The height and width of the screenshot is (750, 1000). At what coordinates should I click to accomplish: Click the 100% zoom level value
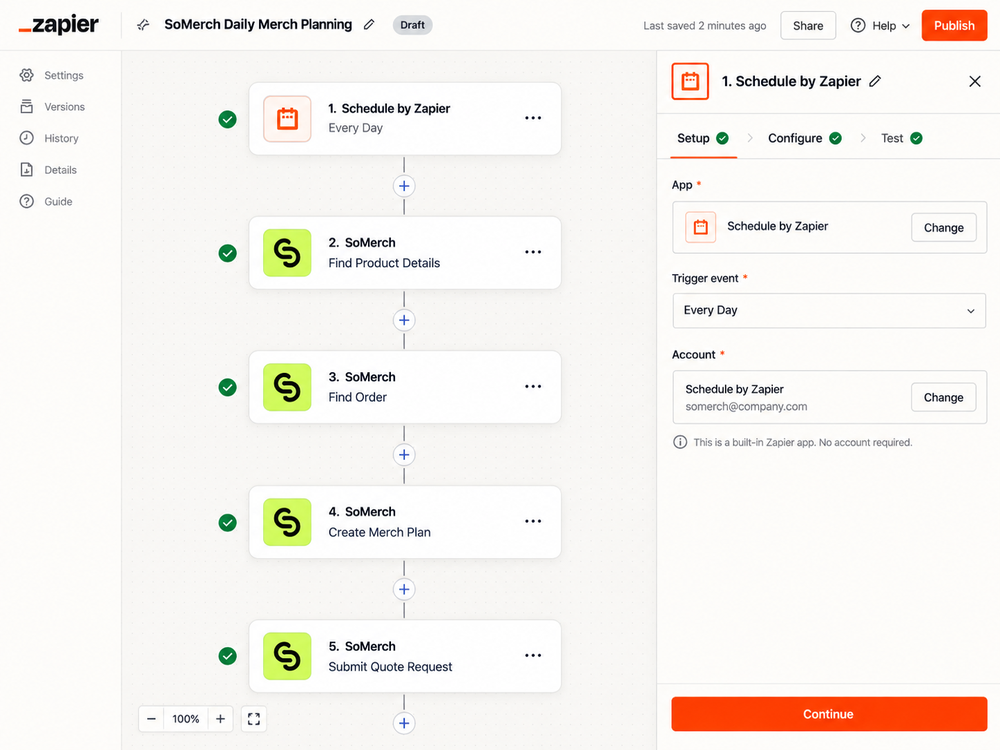[186, 719]
